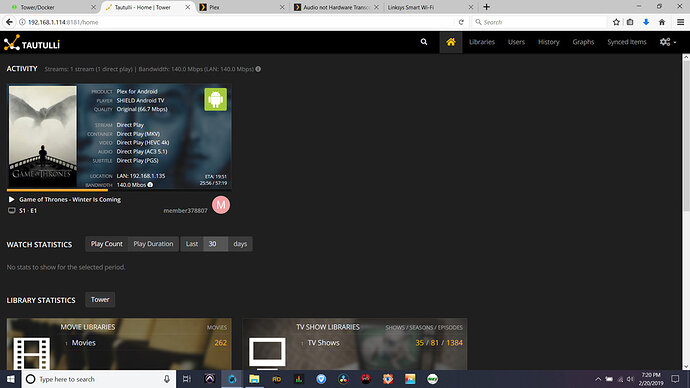Open the Synced Items nav item
This screenshot has height=388, width=690.
point(627,42)
